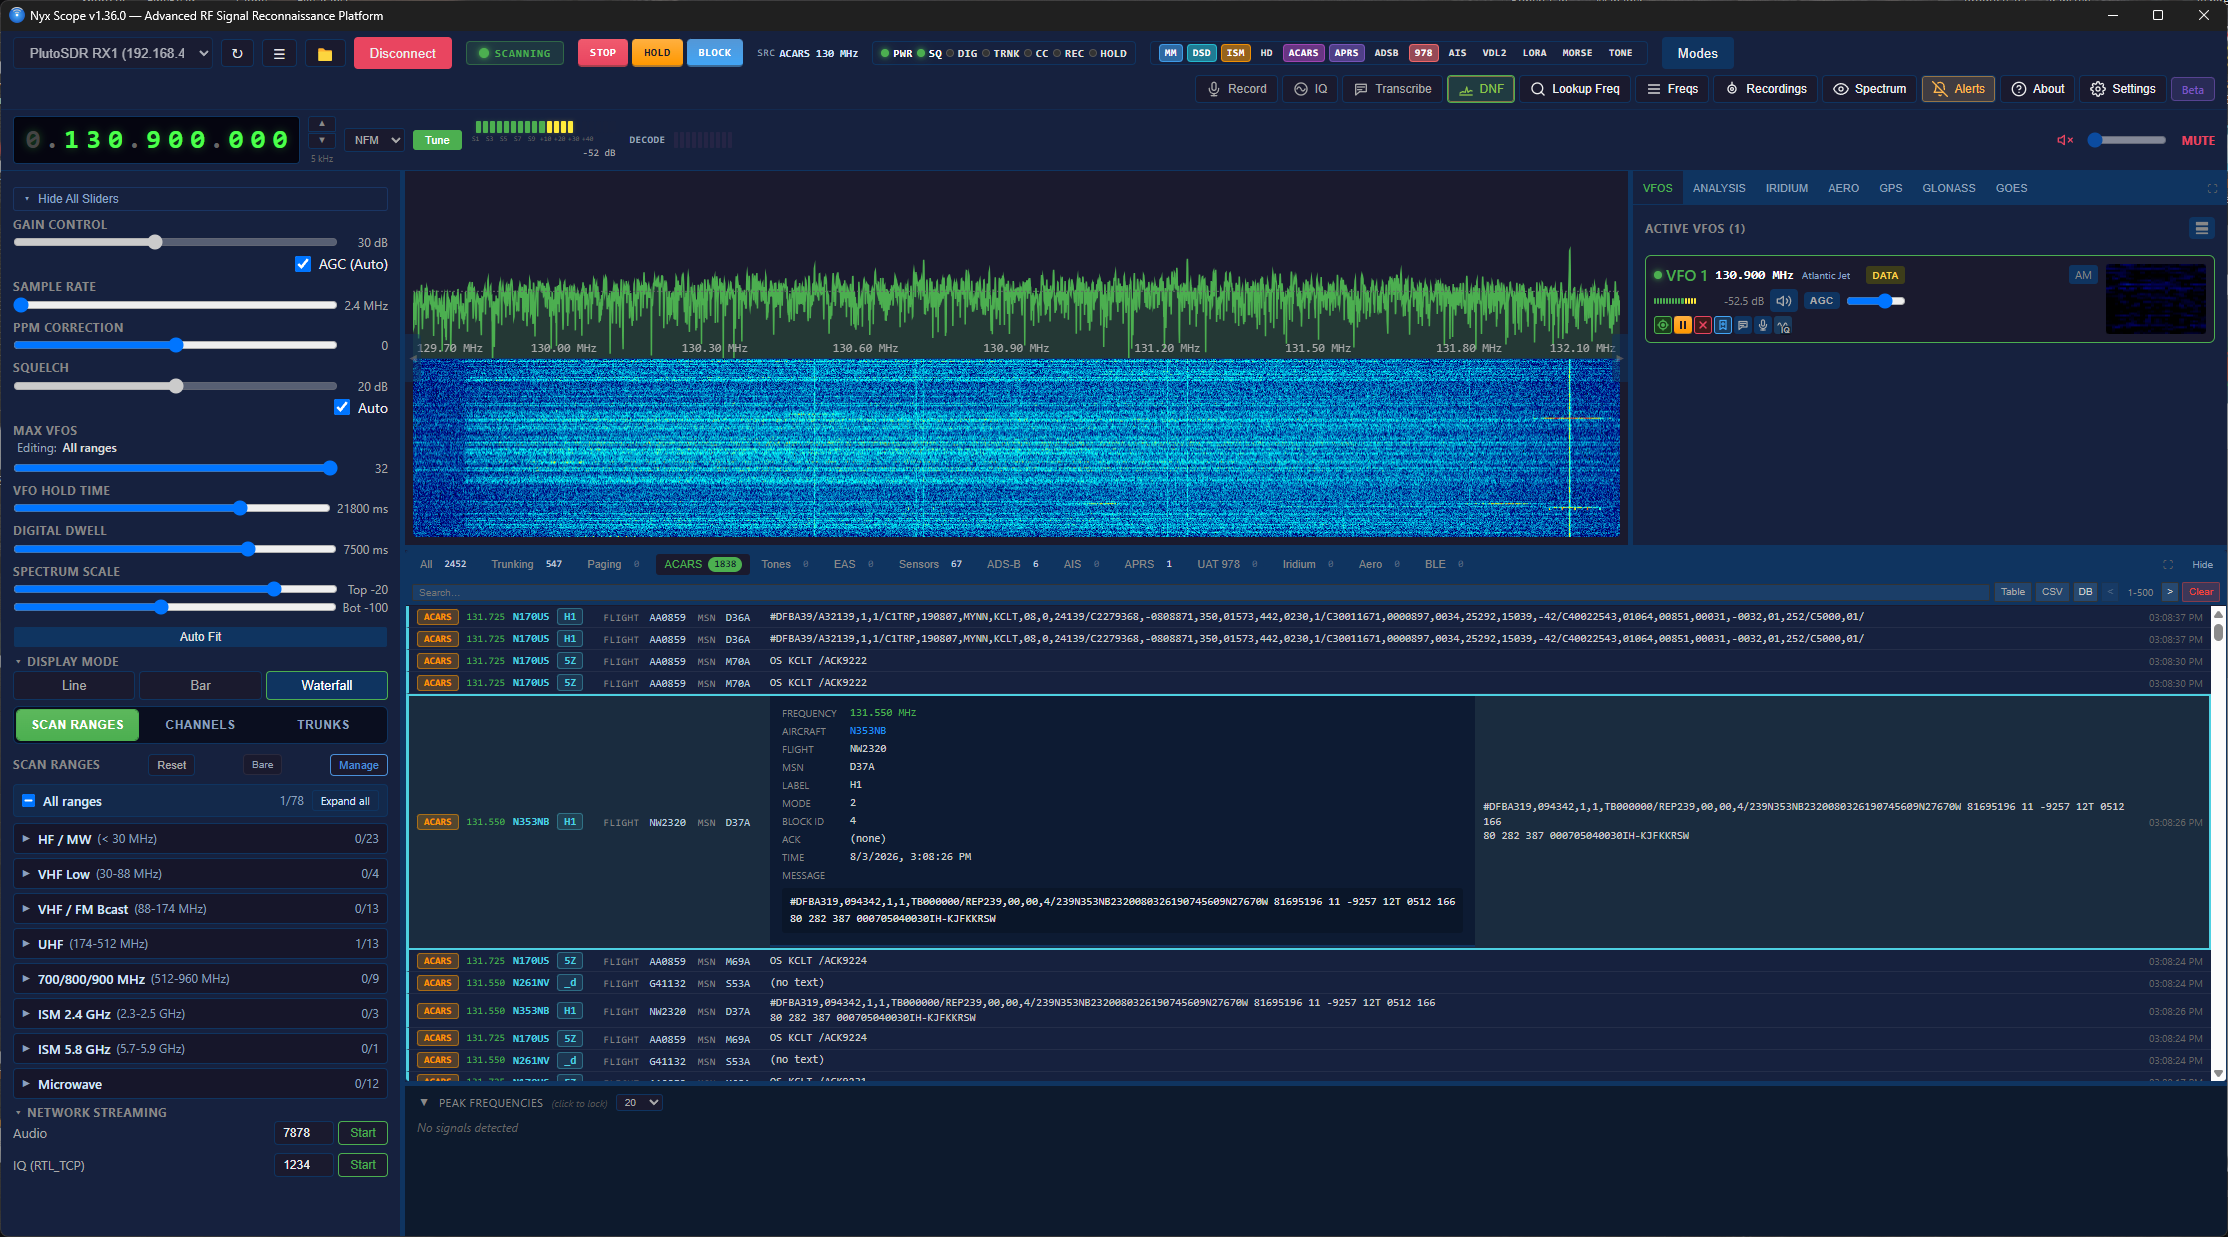Screen dimensions: 2228x1237
Task: Click the VFO 1 chat transcript icon
Action: (1743, 325)
